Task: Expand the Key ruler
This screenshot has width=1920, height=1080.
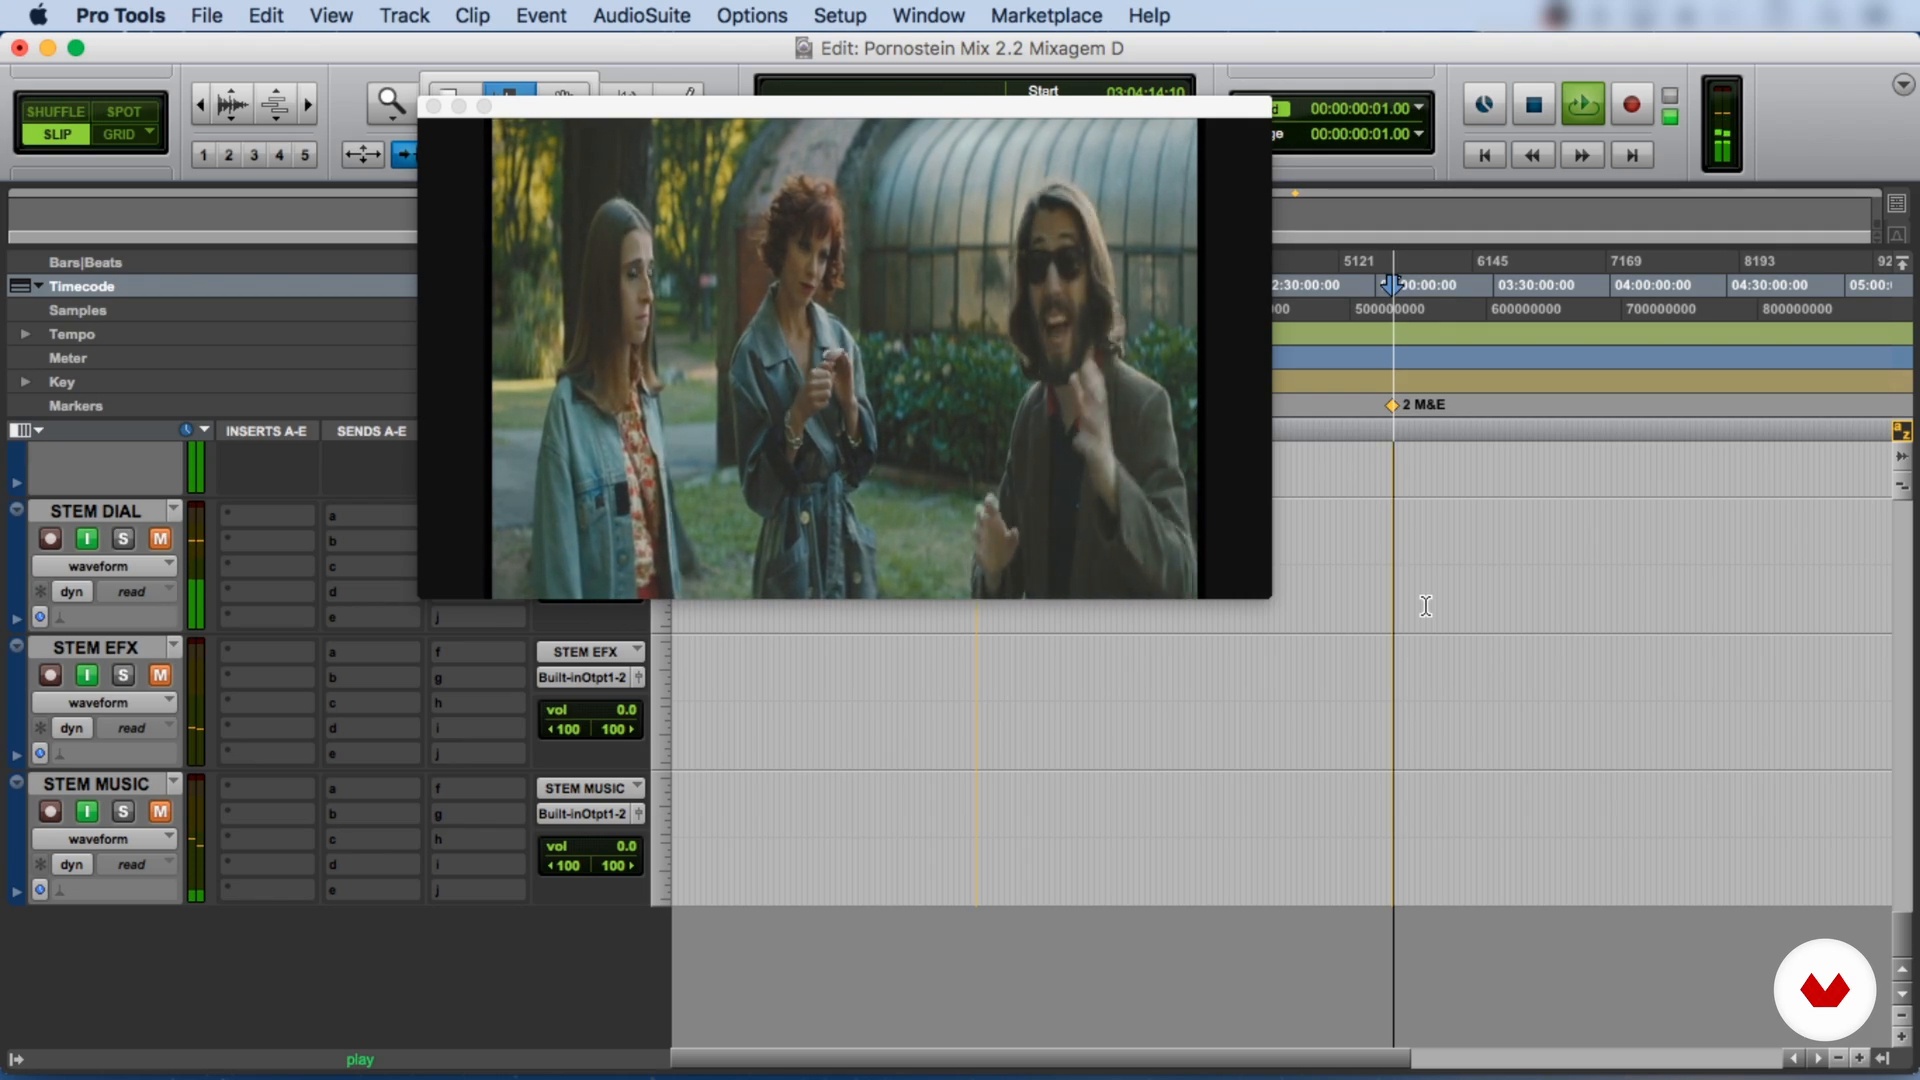Action: (25, 382)
